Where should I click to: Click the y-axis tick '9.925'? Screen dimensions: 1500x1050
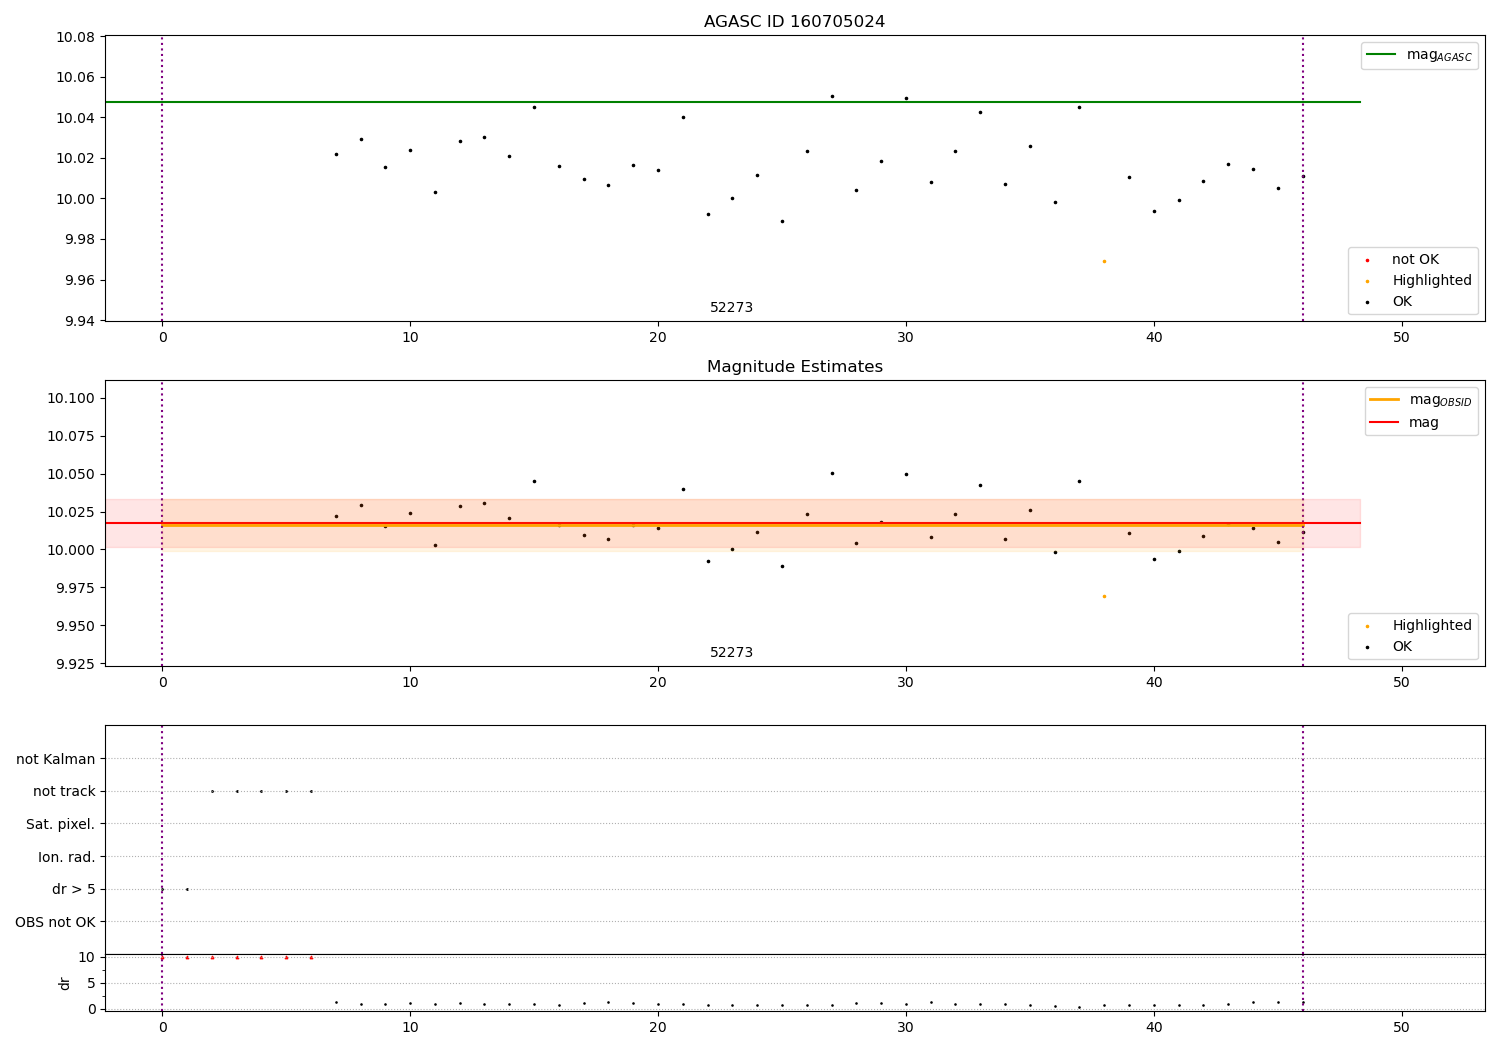point(75,664)
